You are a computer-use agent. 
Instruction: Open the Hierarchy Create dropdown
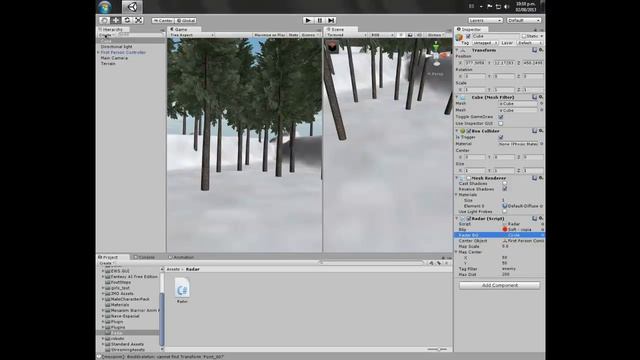click(x=106, y=35)
